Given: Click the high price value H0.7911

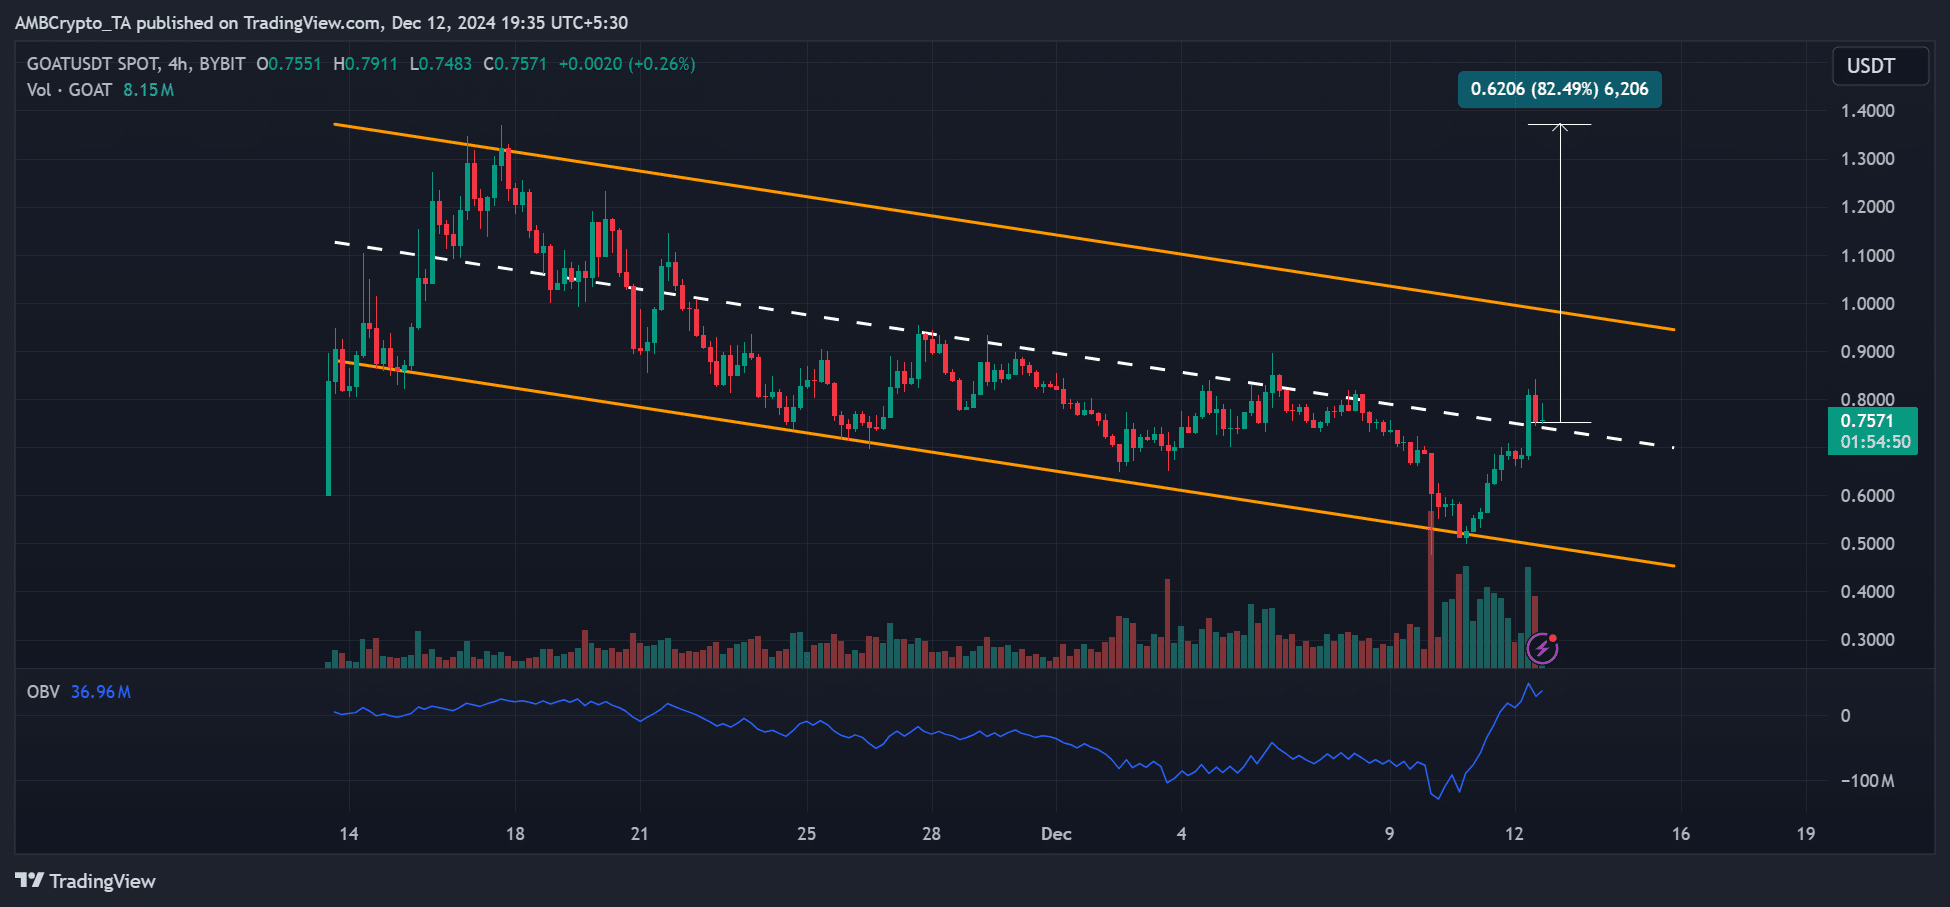Looking at the screenshot, I should coord(365,64).
